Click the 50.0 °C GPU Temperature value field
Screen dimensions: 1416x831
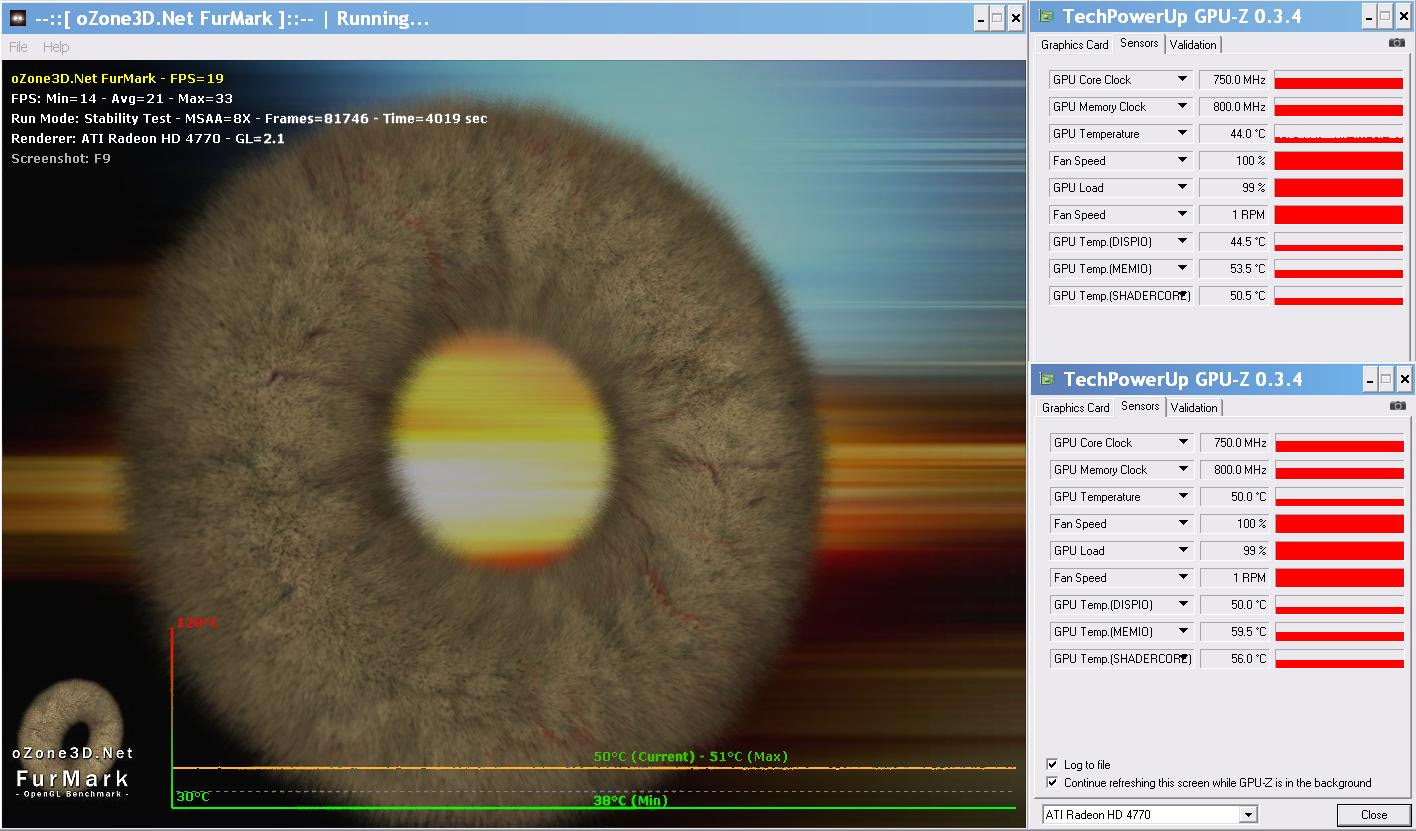tap(1234, 497)
